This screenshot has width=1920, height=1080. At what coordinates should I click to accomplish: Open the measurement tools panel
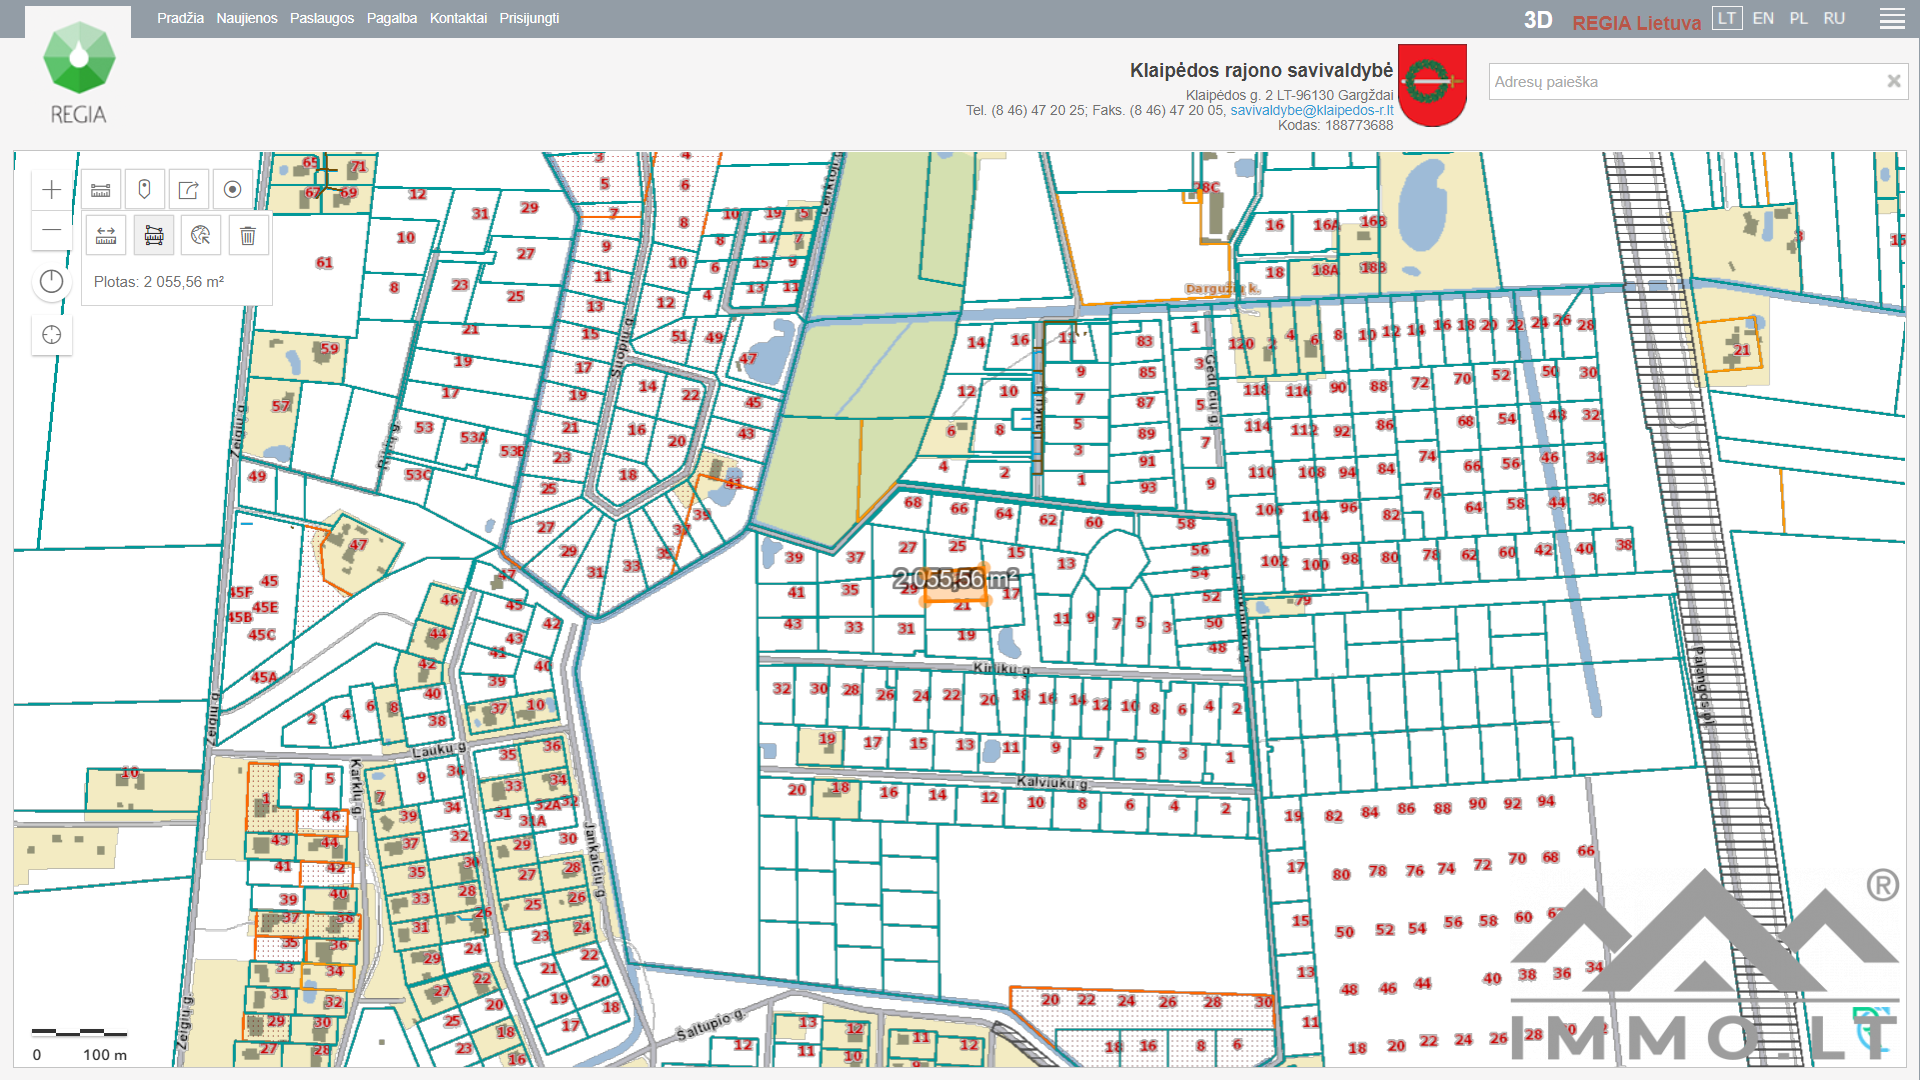[101, 190]
